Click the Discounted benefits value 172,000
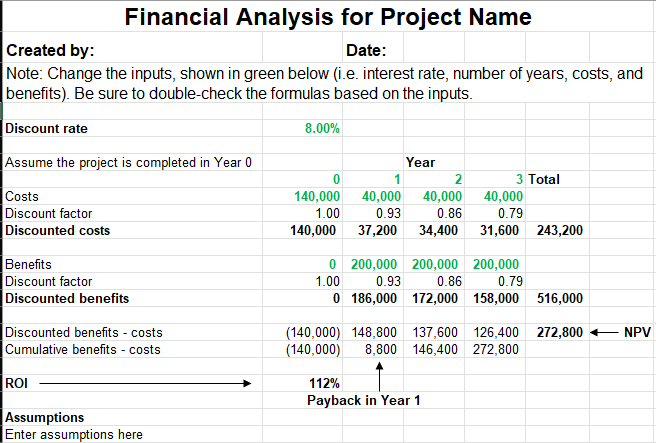The image size is (656, 443). tap(435, 299)
